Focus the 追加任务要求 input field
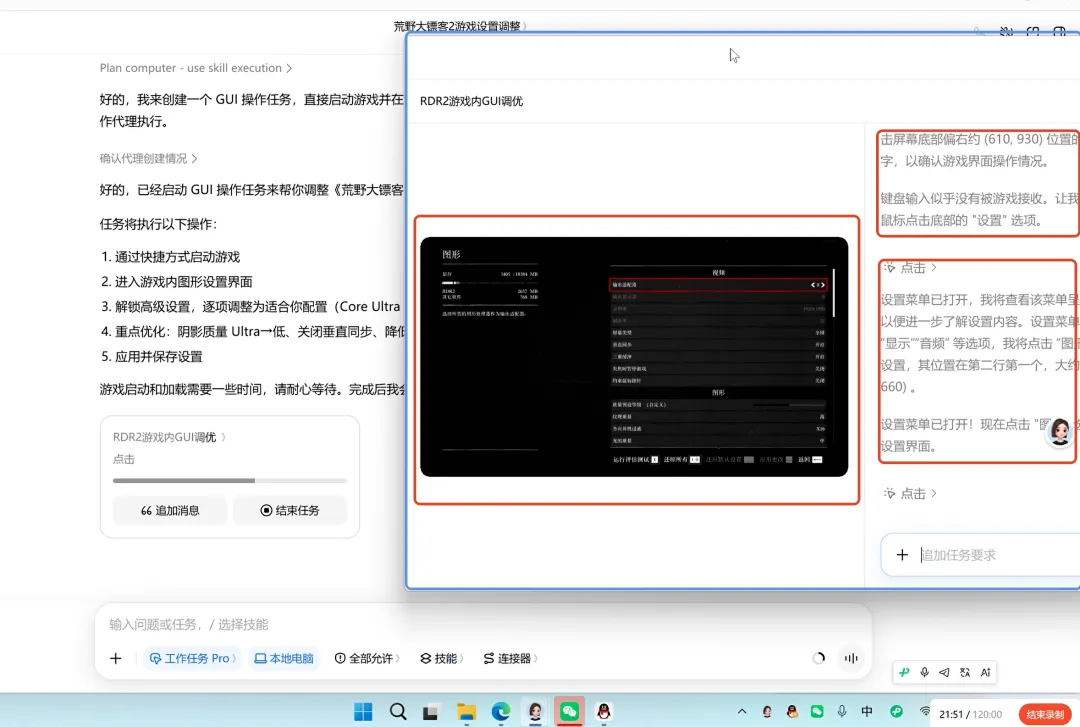The width and height of the screenshot is (1080, 727). [x=999, y=555]
